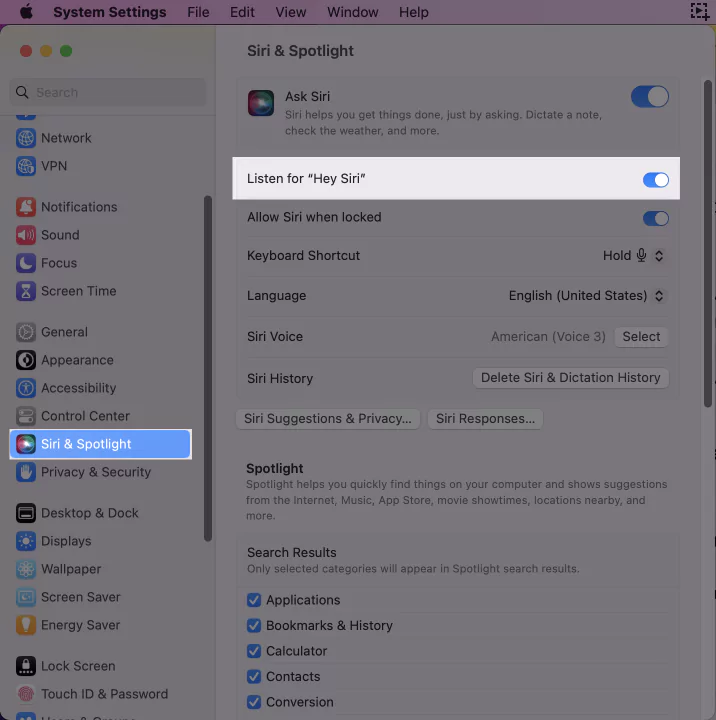The width and height of the screenshot is (716, 720).
Task: Select Screen Time sidebar label
Action: click(x=79, y=291)
